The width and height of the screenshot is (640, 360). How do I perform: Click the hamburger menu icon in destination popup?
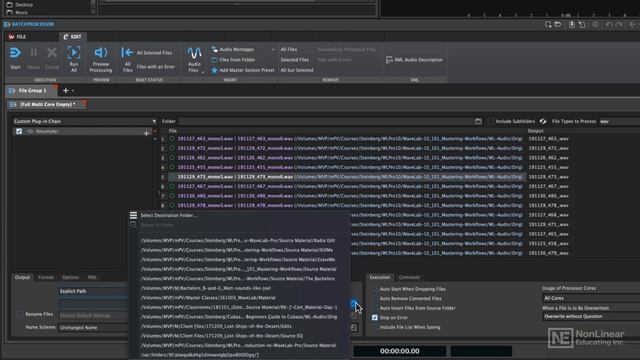click(x=133, y=215)
